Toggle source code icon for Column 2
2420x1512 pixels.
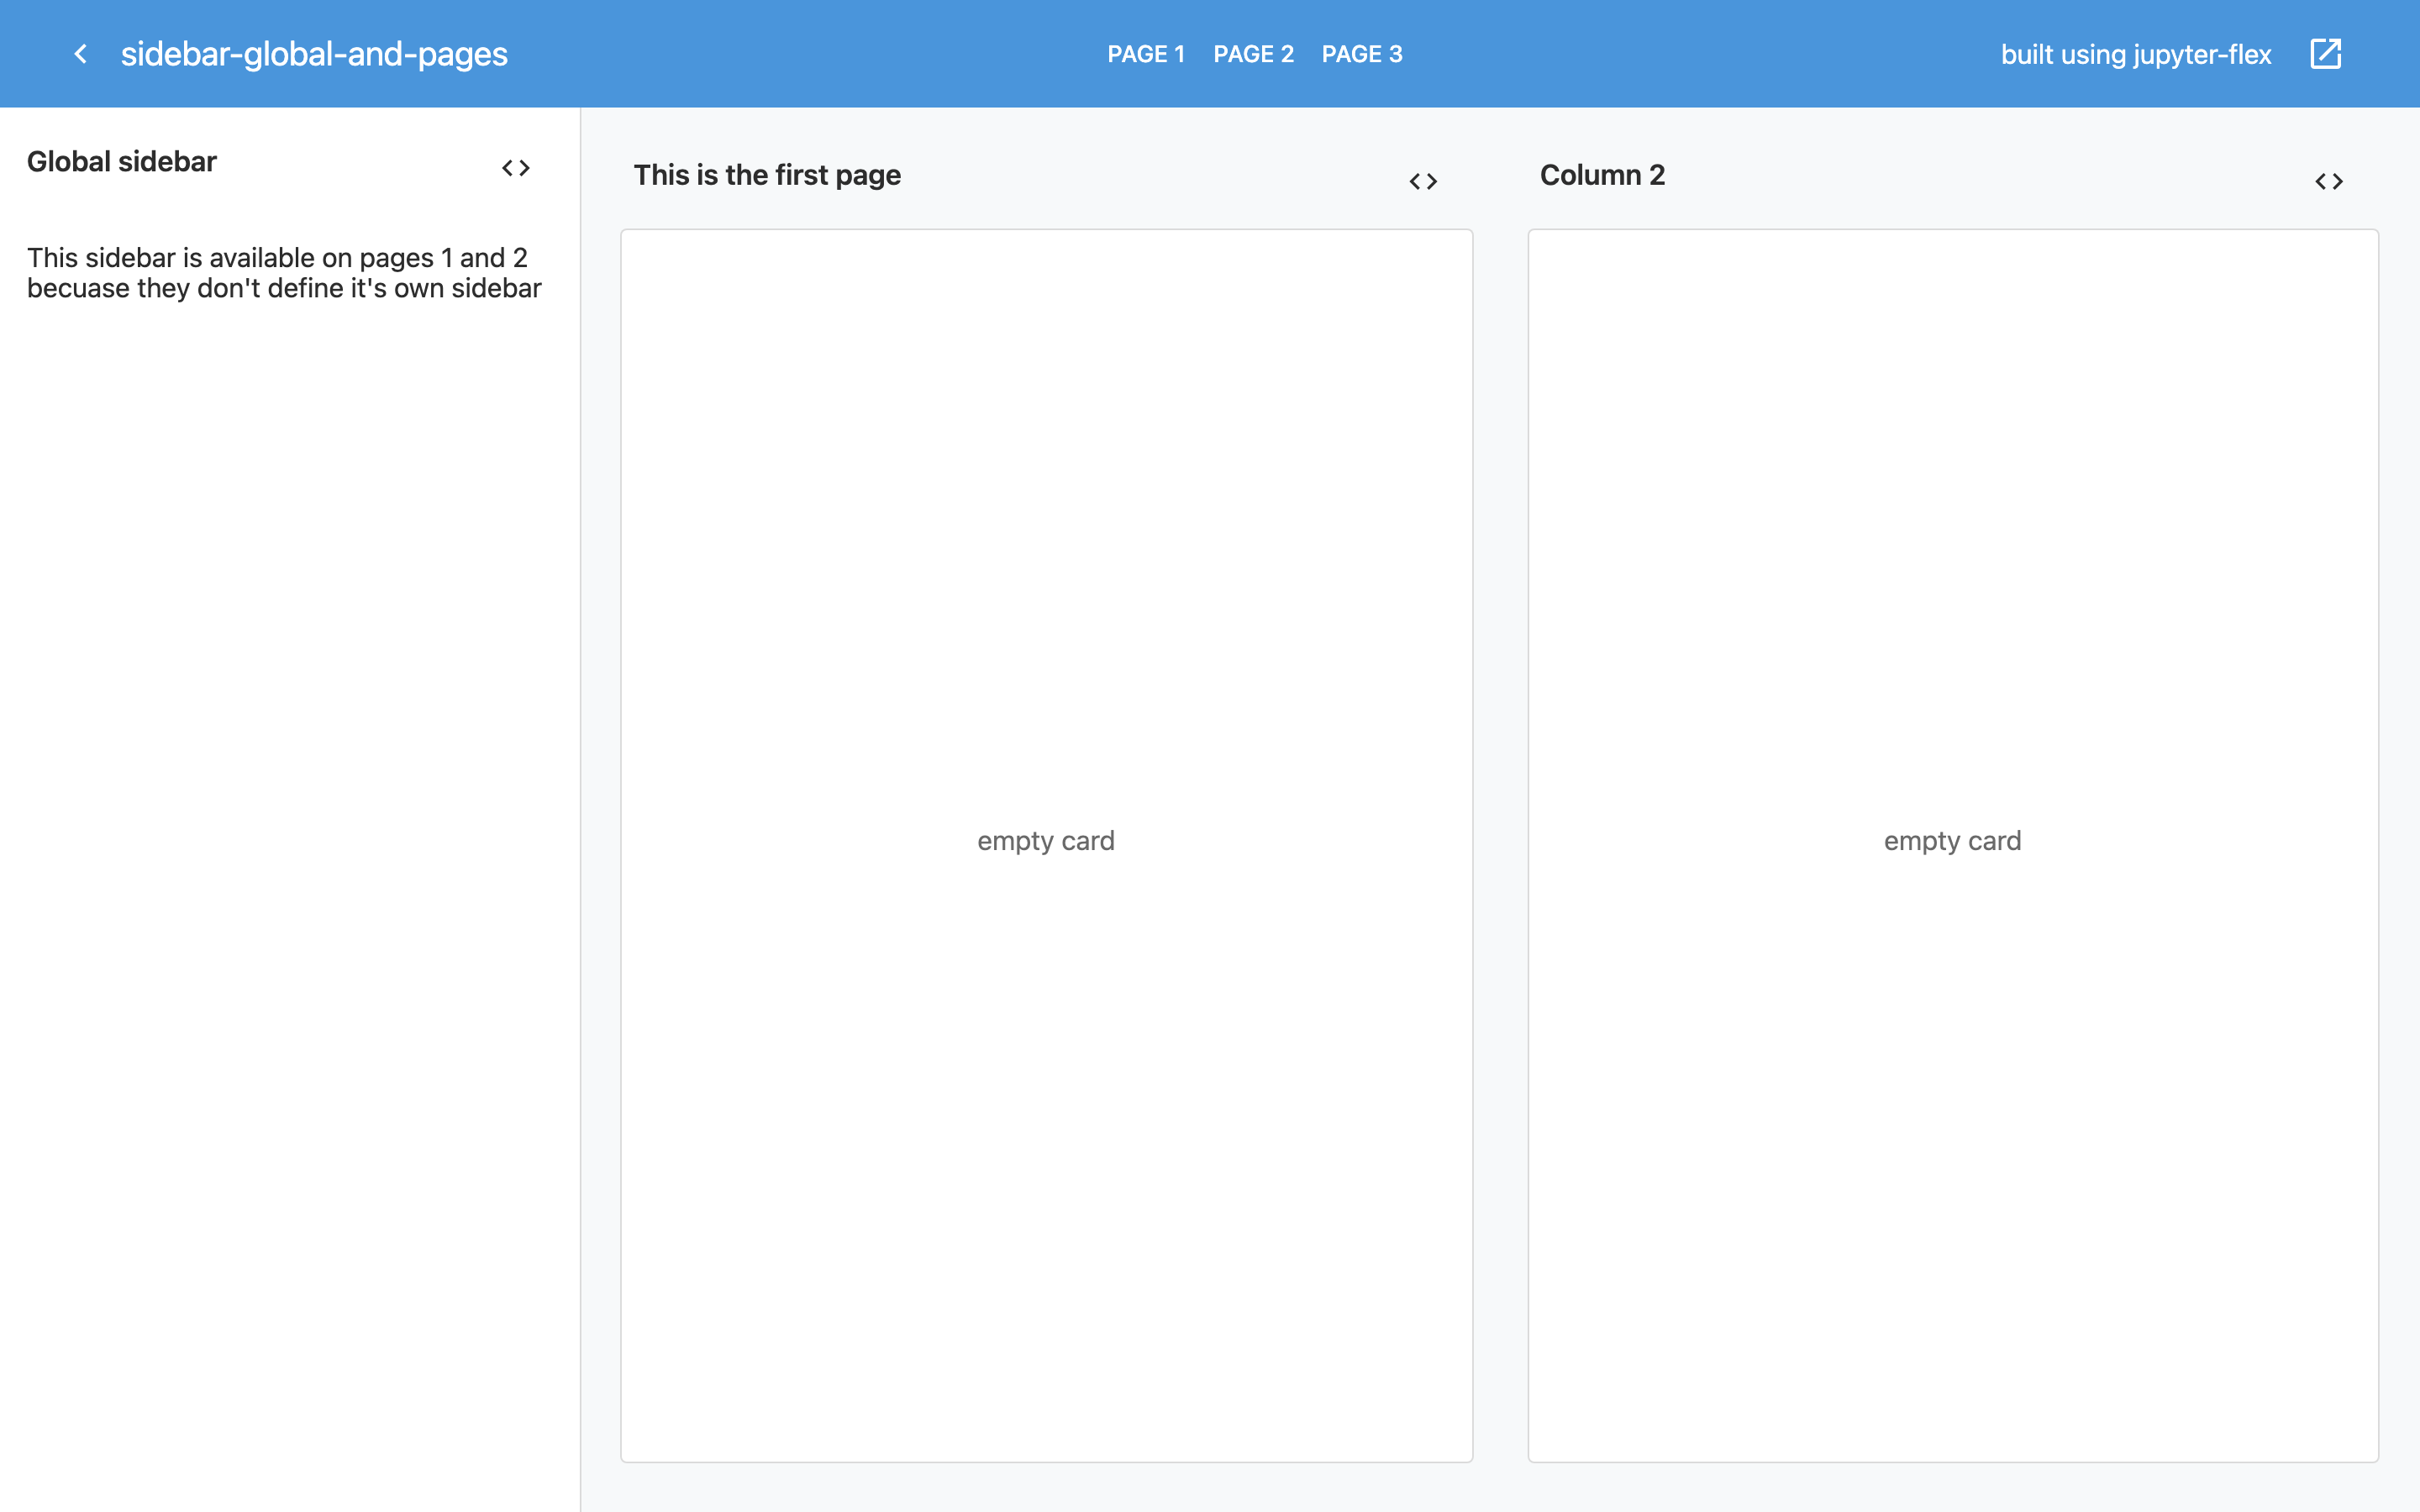click(x=2329, y=181)
